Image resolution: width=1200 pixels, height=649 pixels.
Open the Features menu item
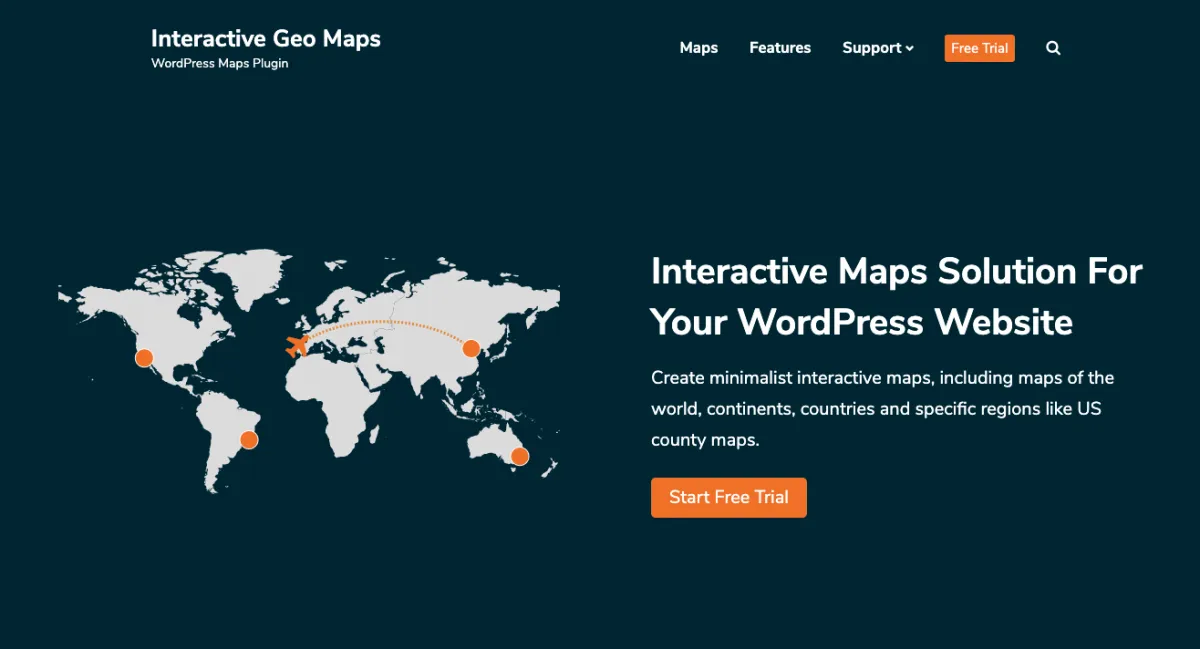[x=780, y=47]
